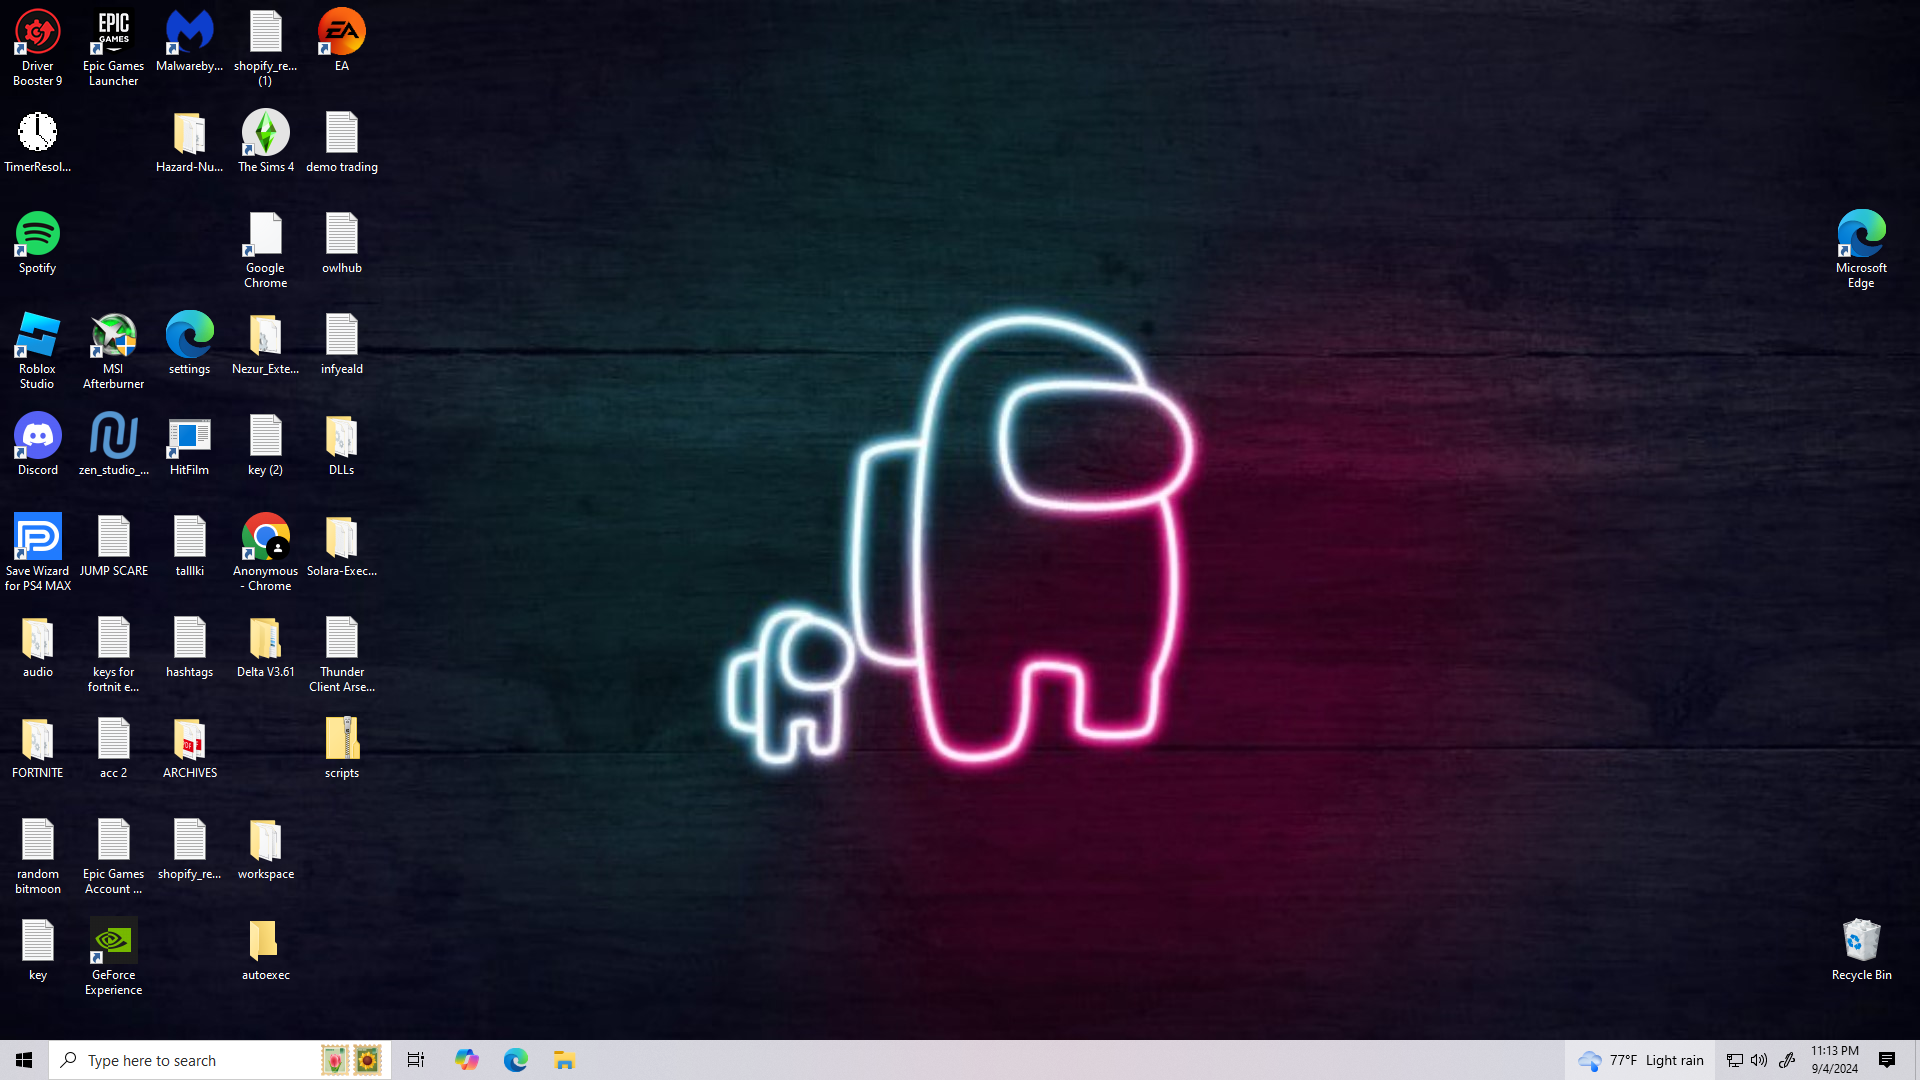Image resolution: width=1920 pixels, height=1080 pixels.
Task: Open File Explorer from the taskbar
Action: coord(564,1060)
